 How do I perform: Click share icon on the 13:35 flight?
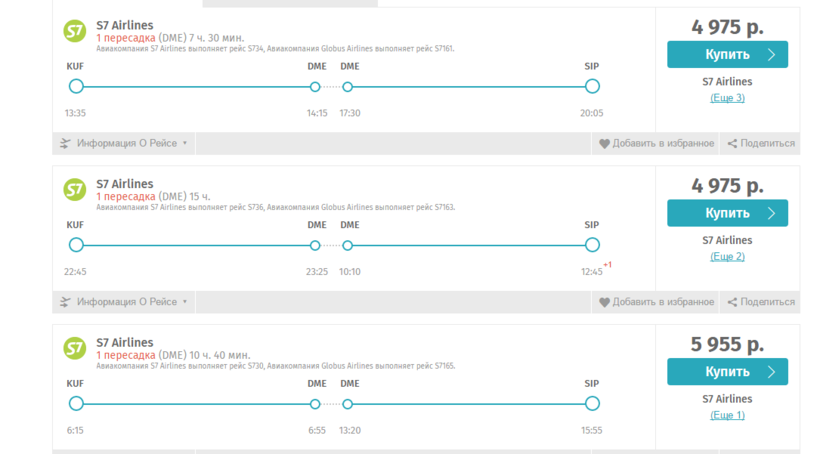732,144
